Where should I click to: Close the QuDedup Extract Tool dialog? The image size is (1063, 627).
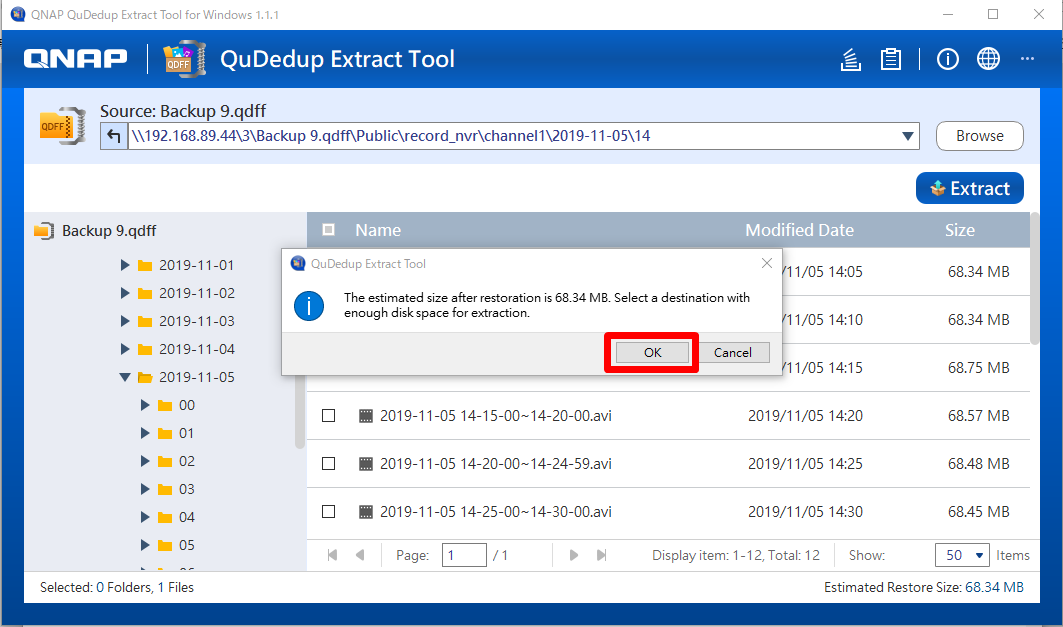pos(767,263)
